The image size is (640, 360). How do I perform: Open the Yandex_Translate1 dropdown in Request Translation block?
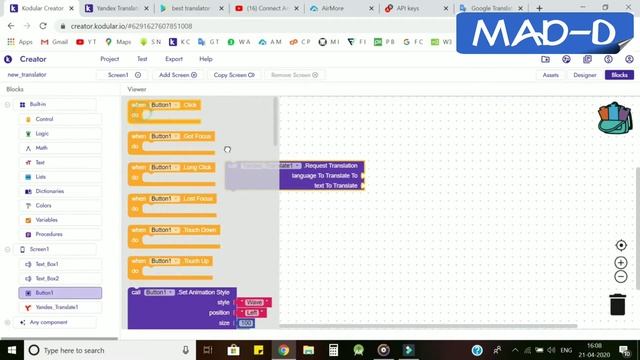[271, 166]
